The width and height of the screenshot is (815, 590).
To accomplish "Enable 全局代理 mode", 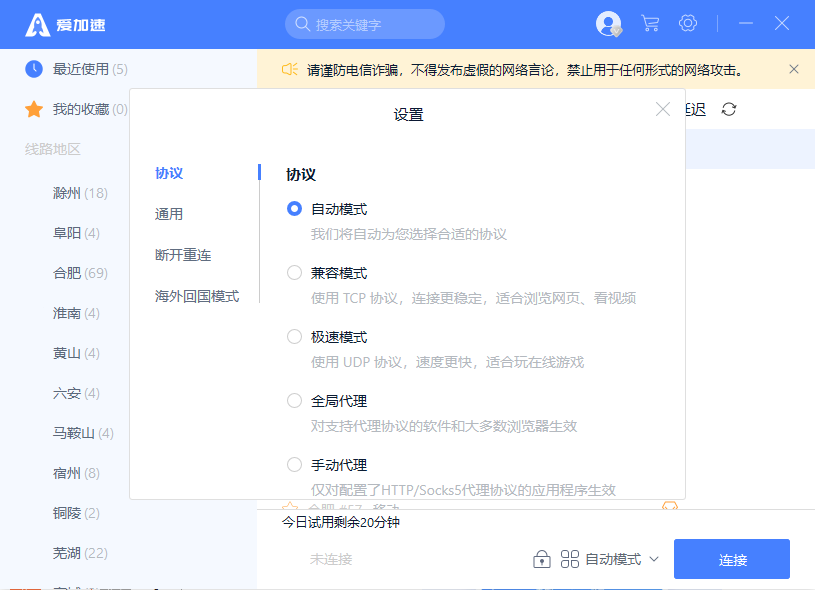I will tap(295, 400).
